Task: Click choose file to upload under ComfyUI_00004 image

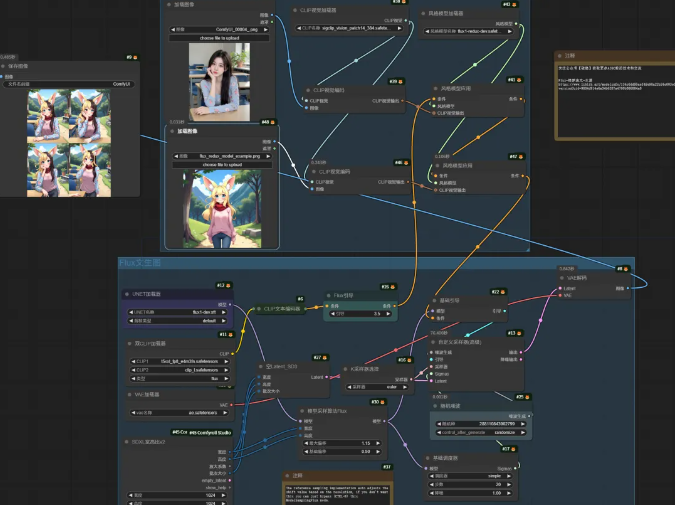Action: [x=219, y=38]
